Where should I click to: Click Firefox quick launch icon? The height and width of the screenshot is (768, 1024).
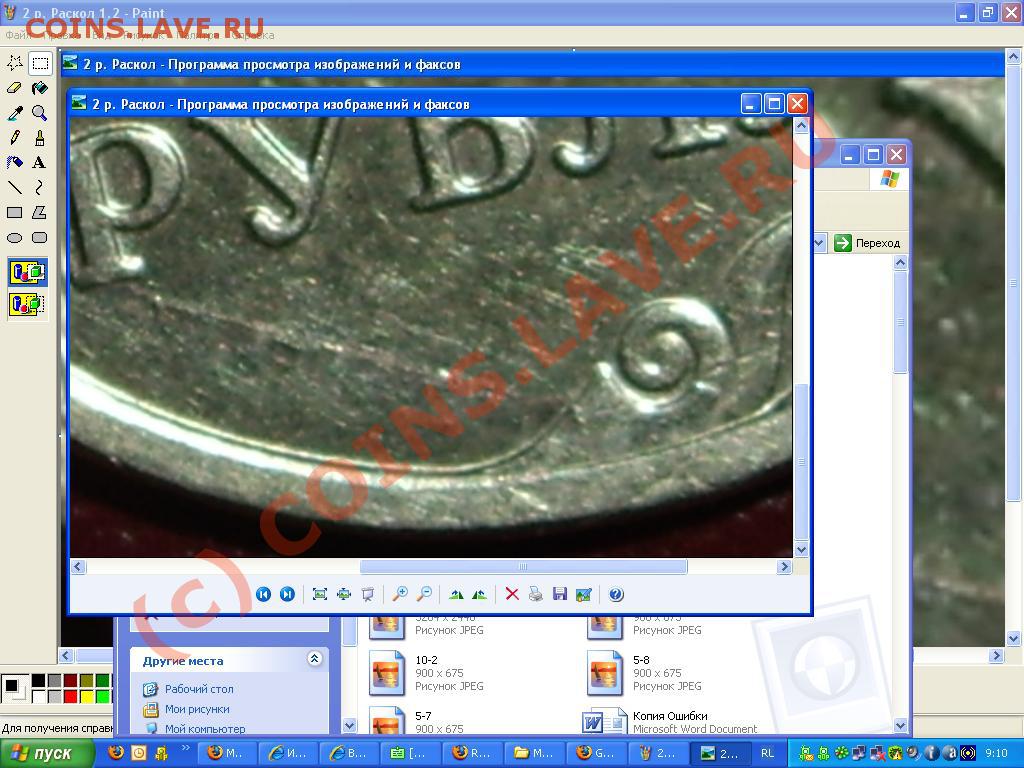(117, 753)
